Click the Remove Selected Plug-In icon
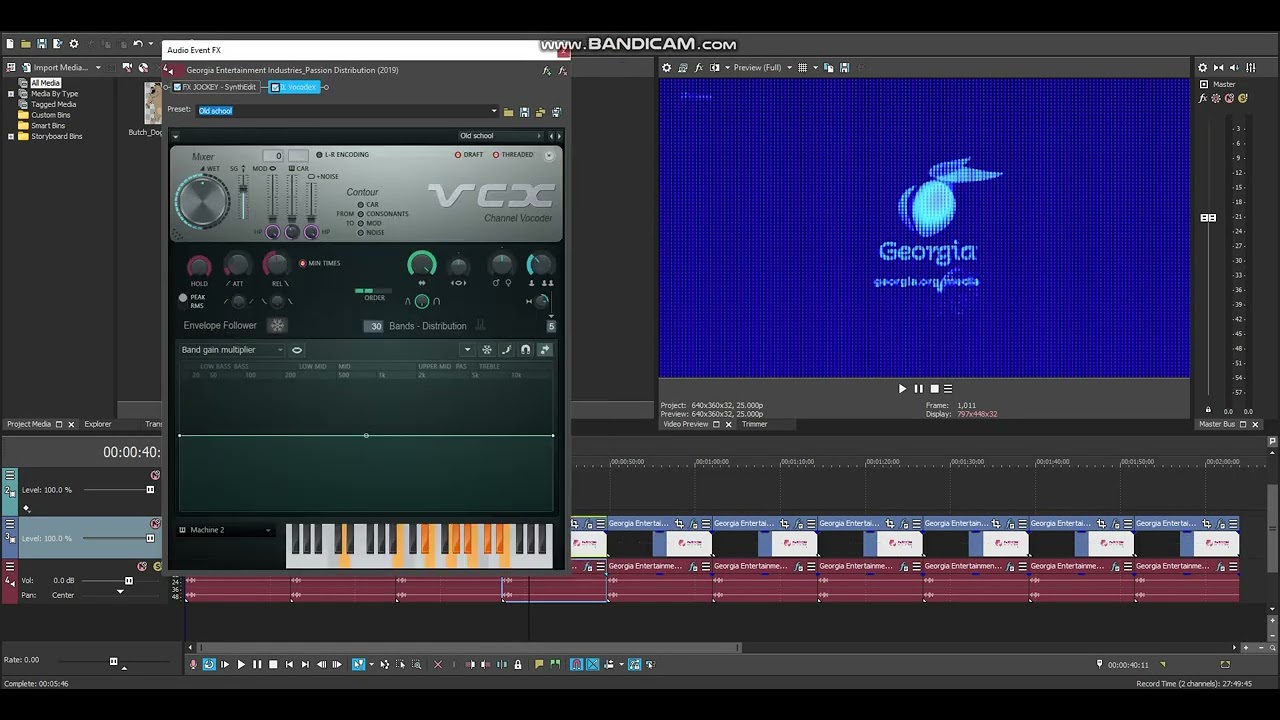 point(563,71)
